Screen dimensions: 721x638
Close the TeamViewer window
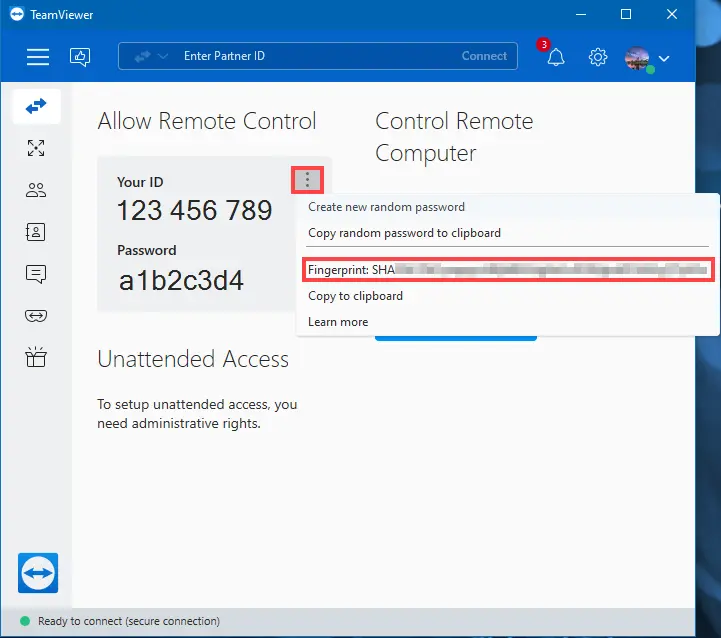[x=672, y=14]
